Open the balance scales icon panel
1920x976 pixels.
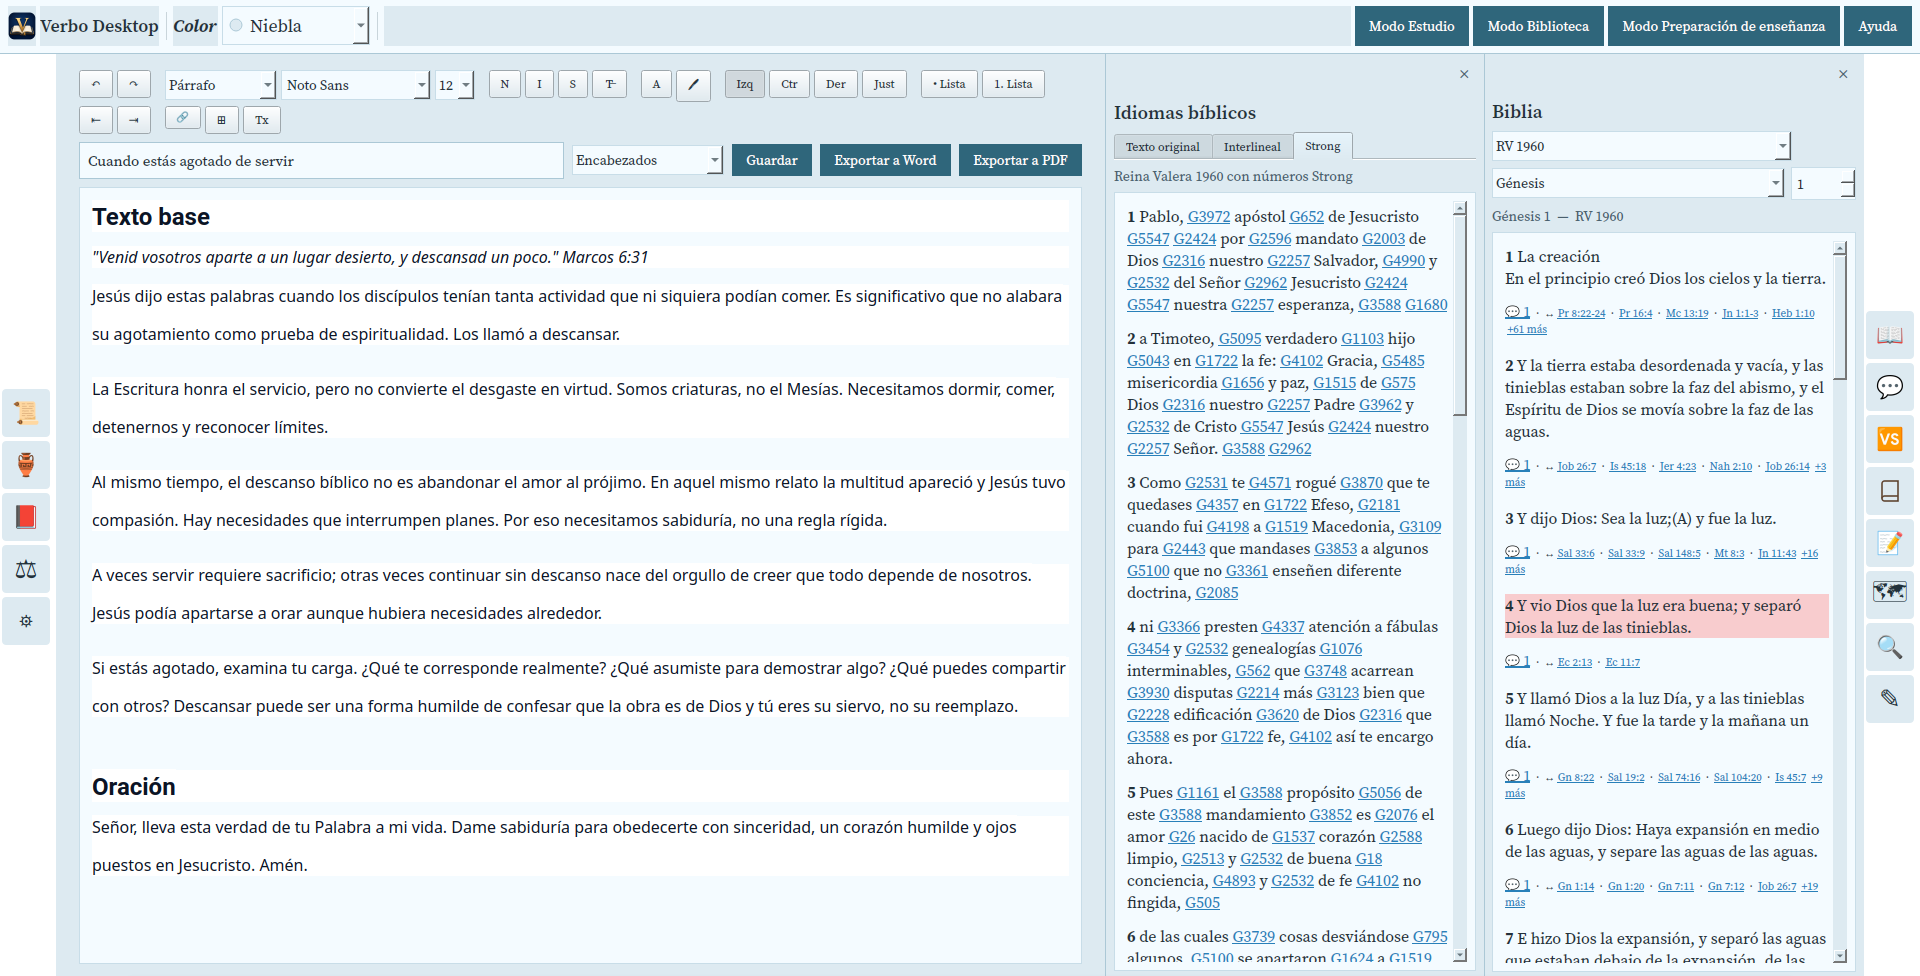(x=26, y=569)
